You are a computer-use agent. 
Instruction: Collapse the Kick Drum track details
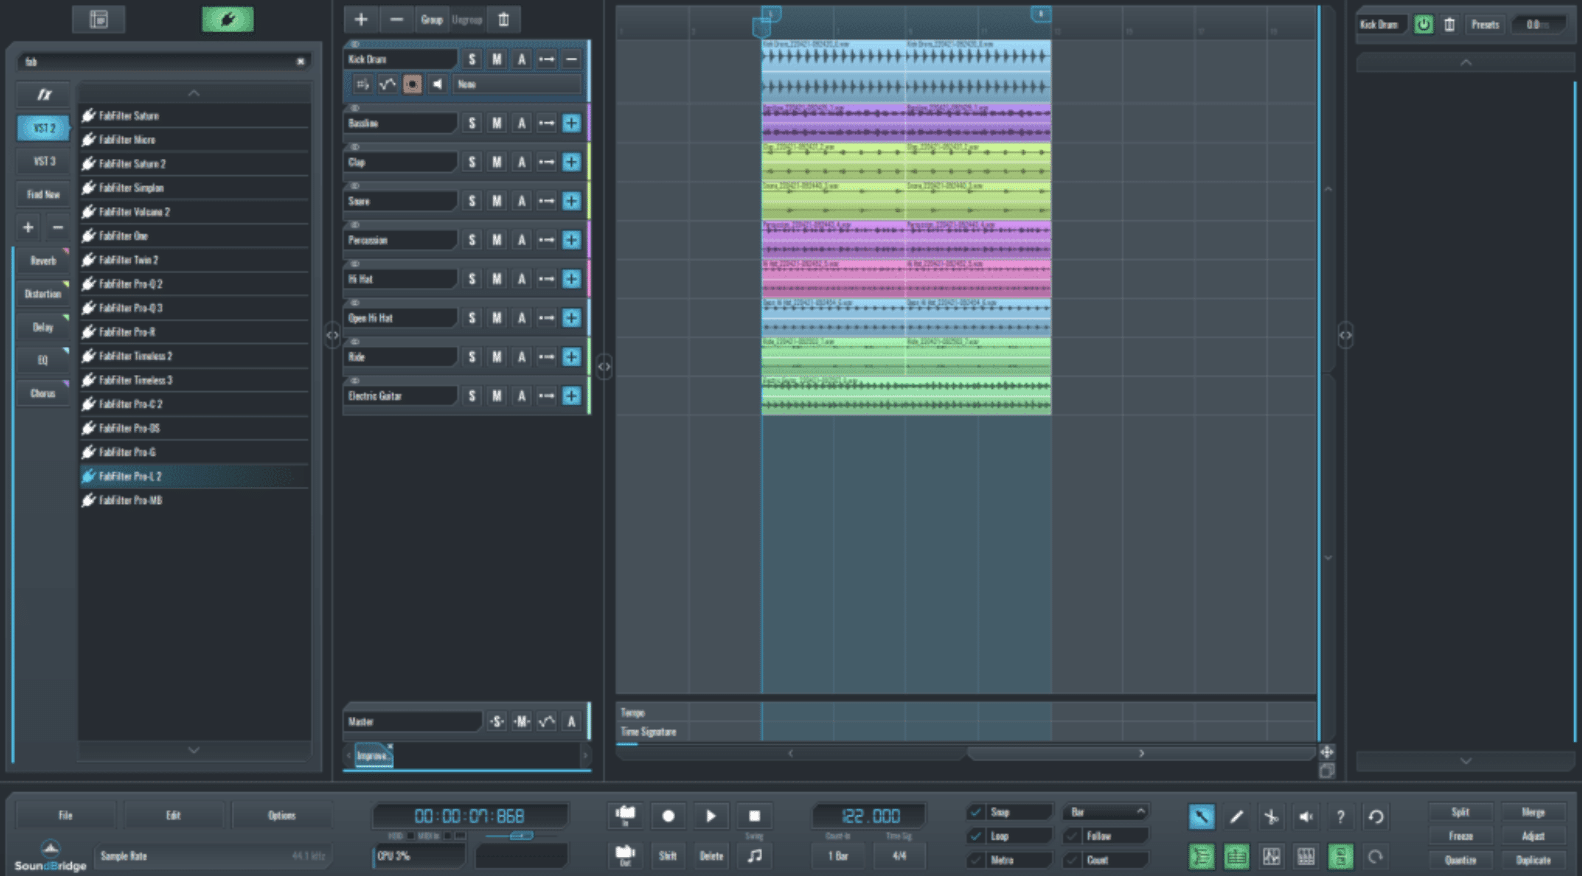click(x=571, y=59)
